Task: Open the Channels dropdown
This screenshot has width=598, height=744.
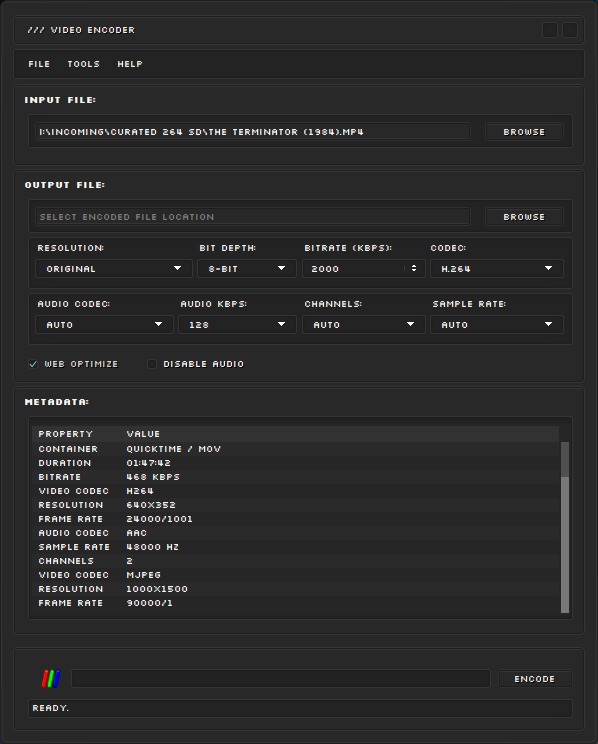Action: coord(364,325)
